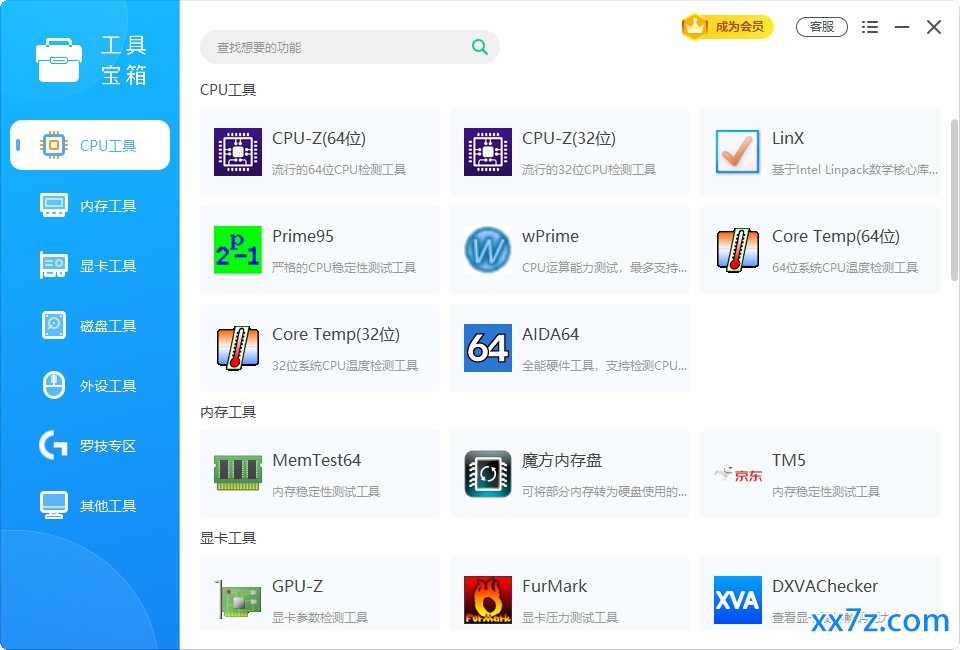The height and width of the screenshot is (650, 960).
Task: Select the LinX checkmark icon
Action: [737, 152]
